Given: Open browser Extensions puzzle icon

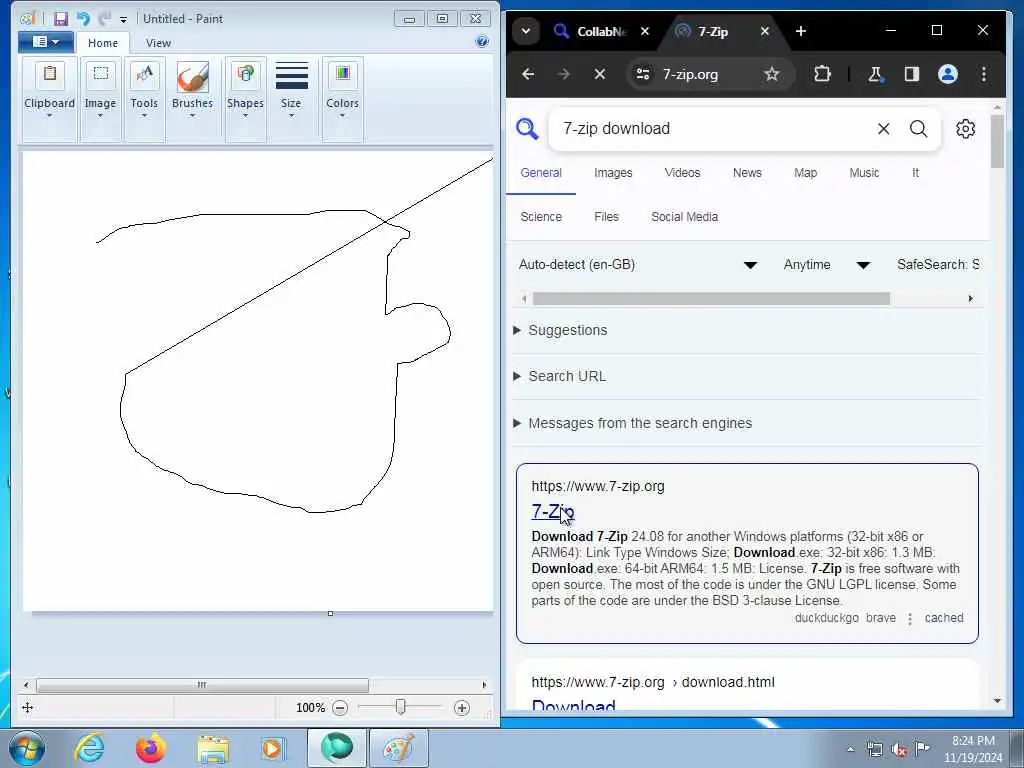Looking at the screenshot, I should [822, 74].
